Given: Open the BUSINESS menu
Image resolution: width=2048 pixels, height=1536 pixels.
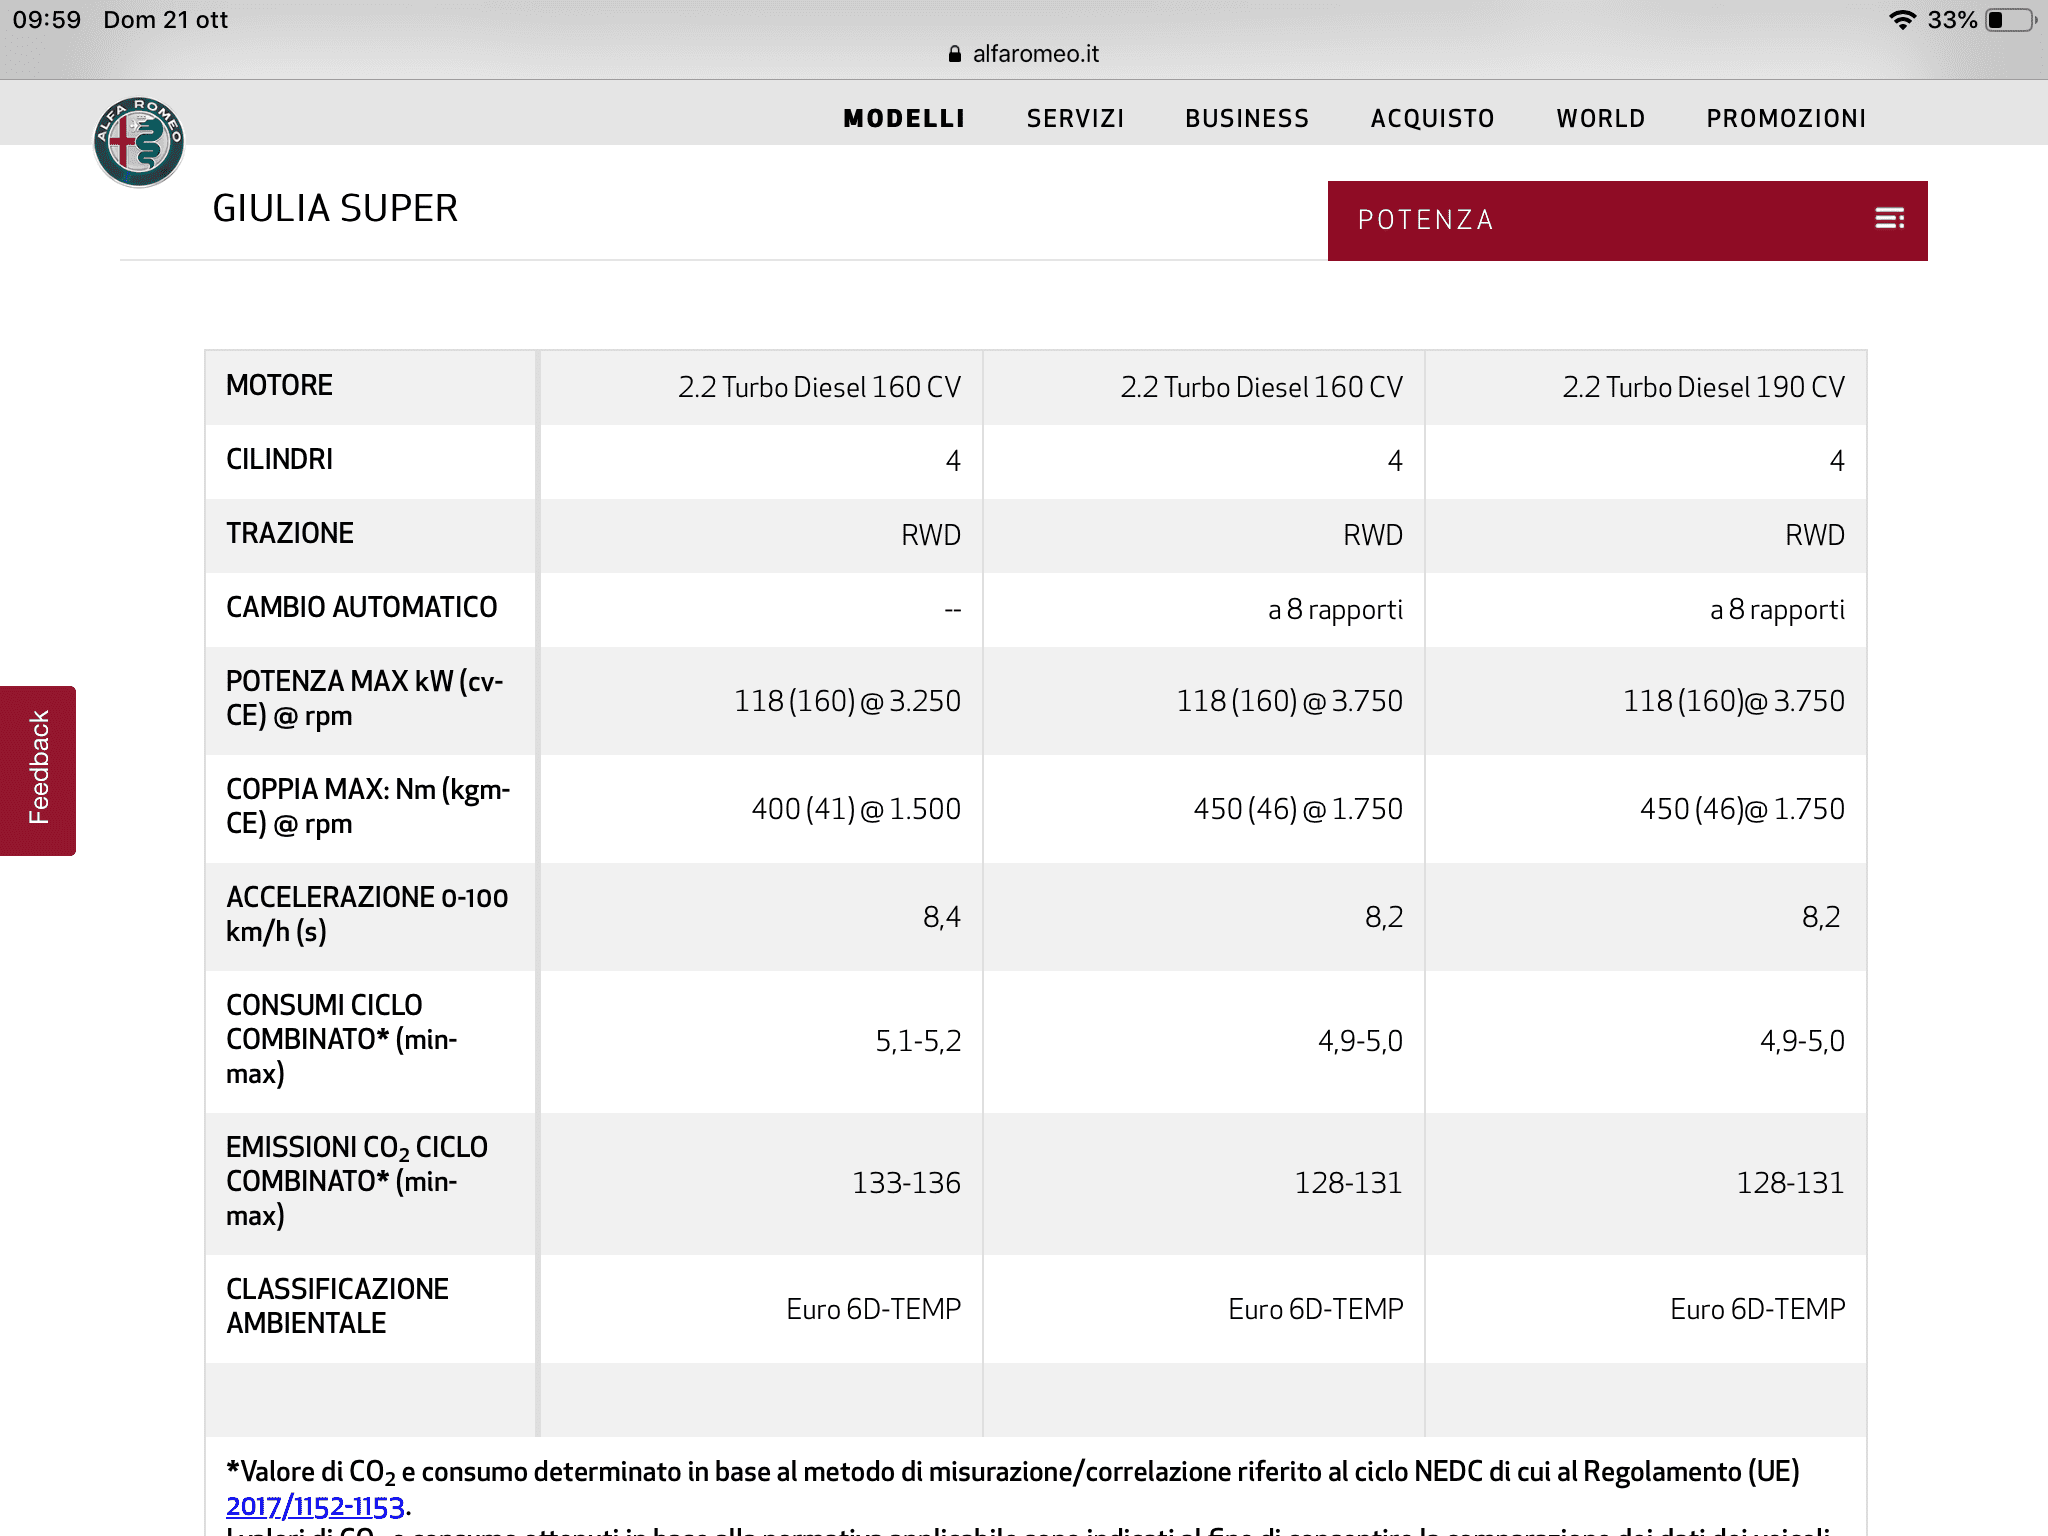Looking at the screenshot, I should coord(1247,119).
